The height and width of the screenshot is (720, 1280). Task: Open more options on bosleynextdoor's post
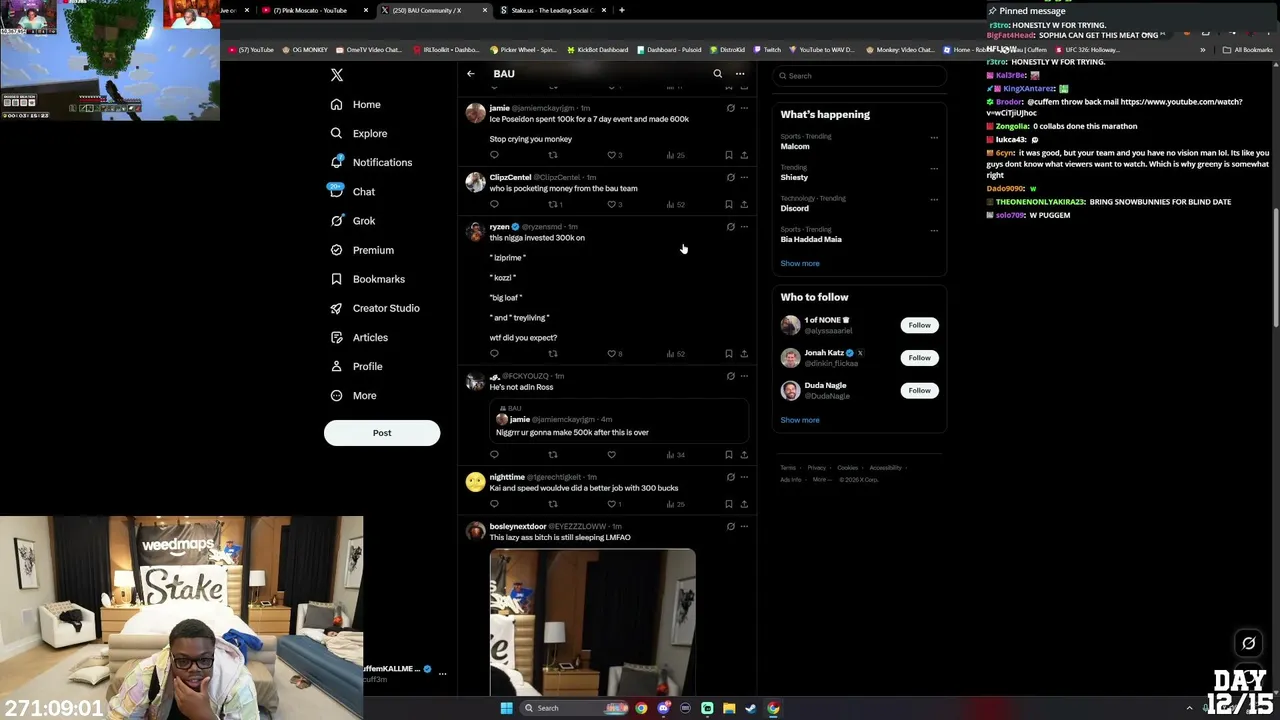click(x=744, y=526)
